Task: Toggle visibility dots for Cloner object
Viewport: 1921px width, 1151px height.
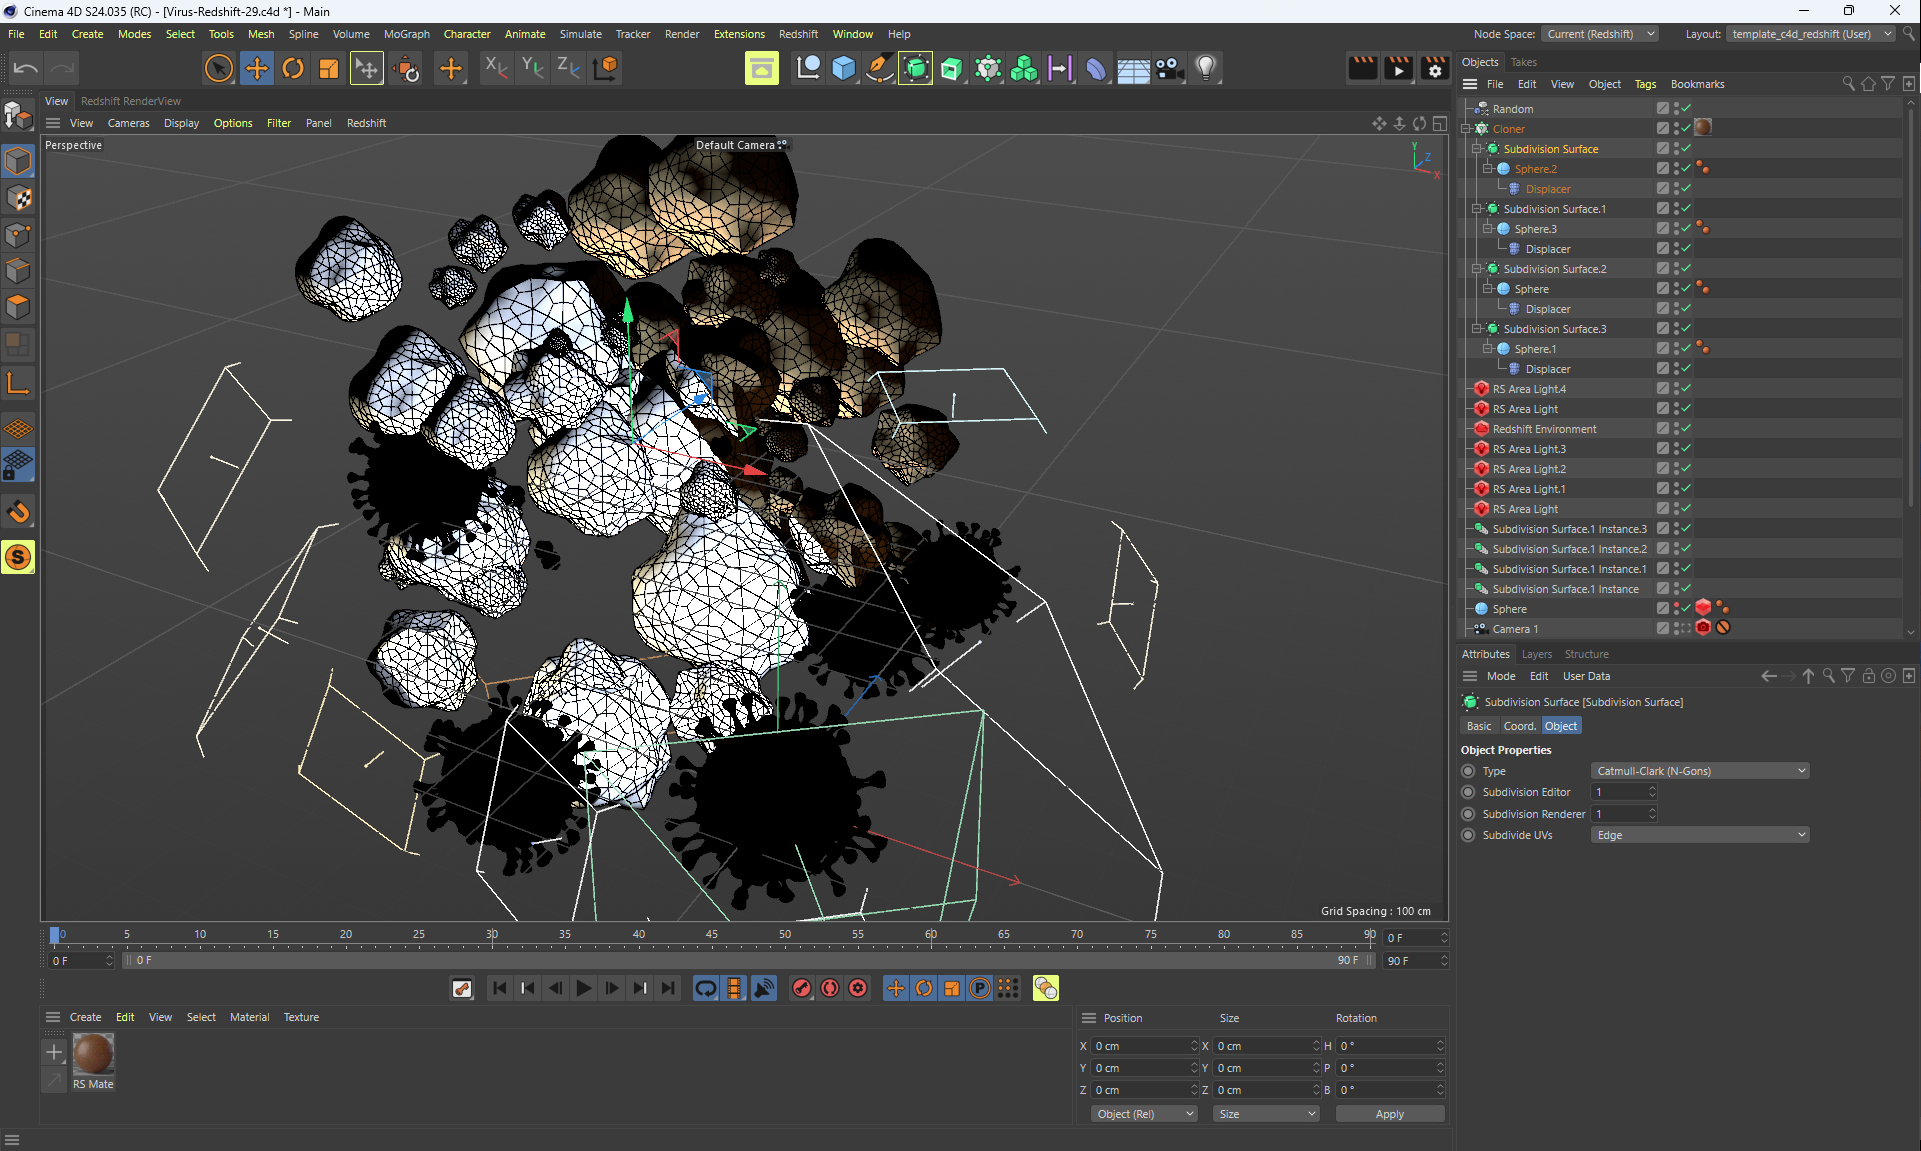Action: pos(1675,128)
